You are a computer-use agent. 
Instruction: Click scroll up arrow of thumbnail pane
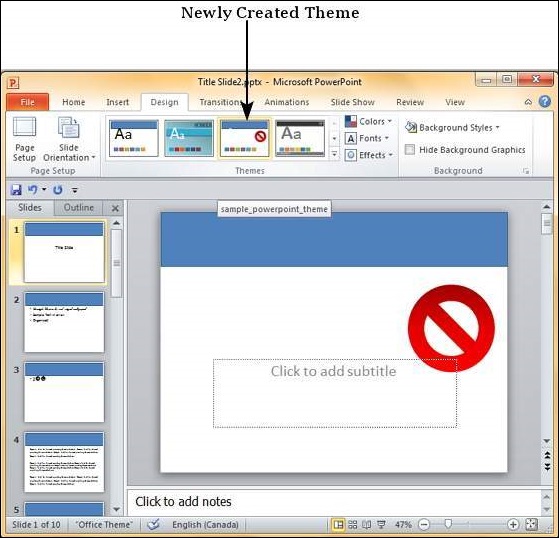116,223
